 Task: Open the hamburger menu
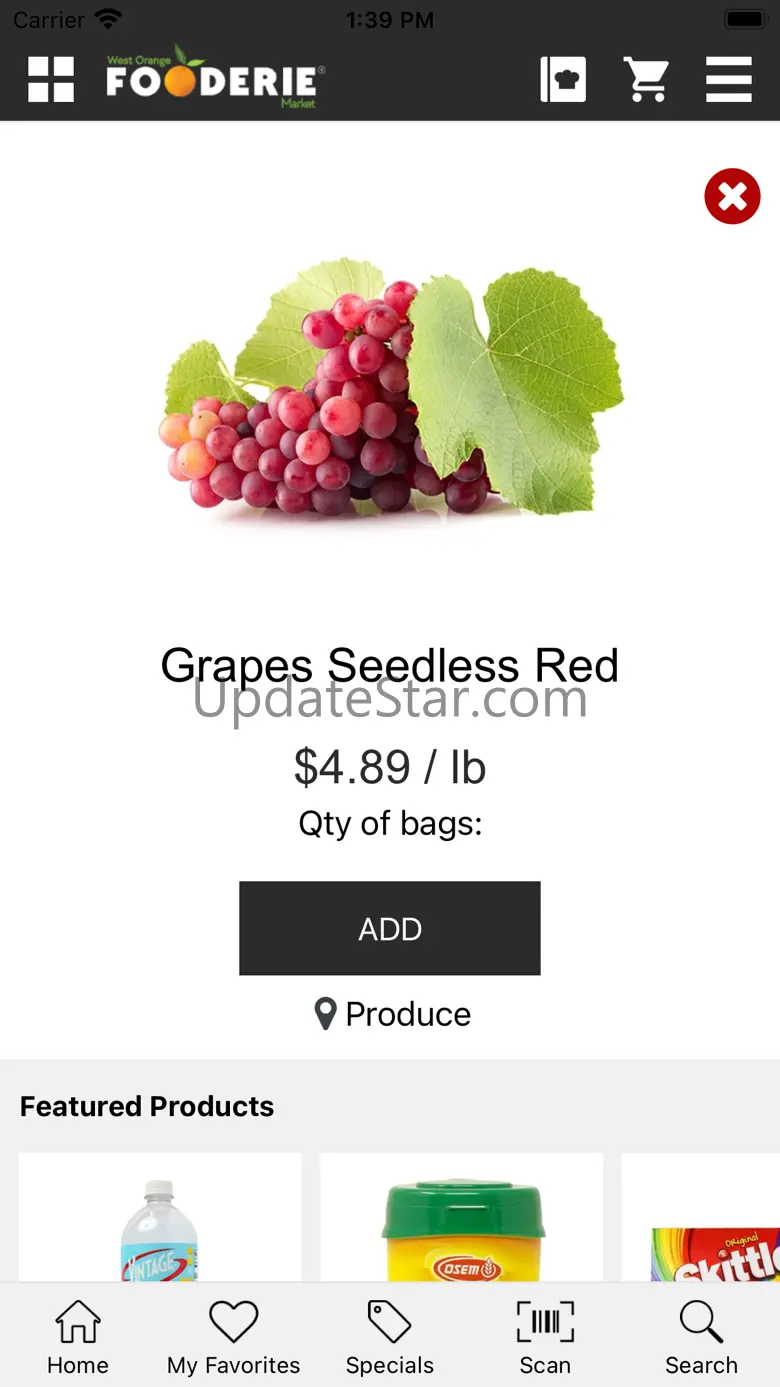(x=728, y=79)
